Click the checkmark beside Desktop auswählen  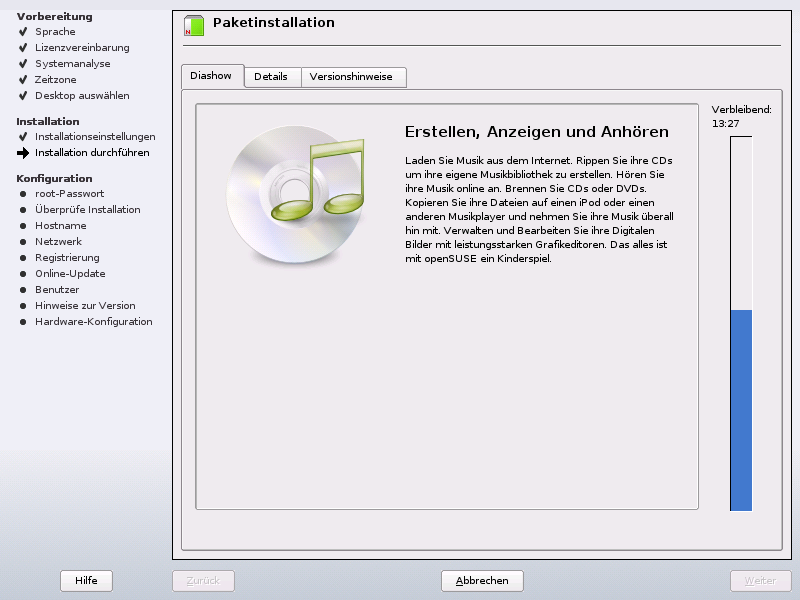[x=23, y=95]
